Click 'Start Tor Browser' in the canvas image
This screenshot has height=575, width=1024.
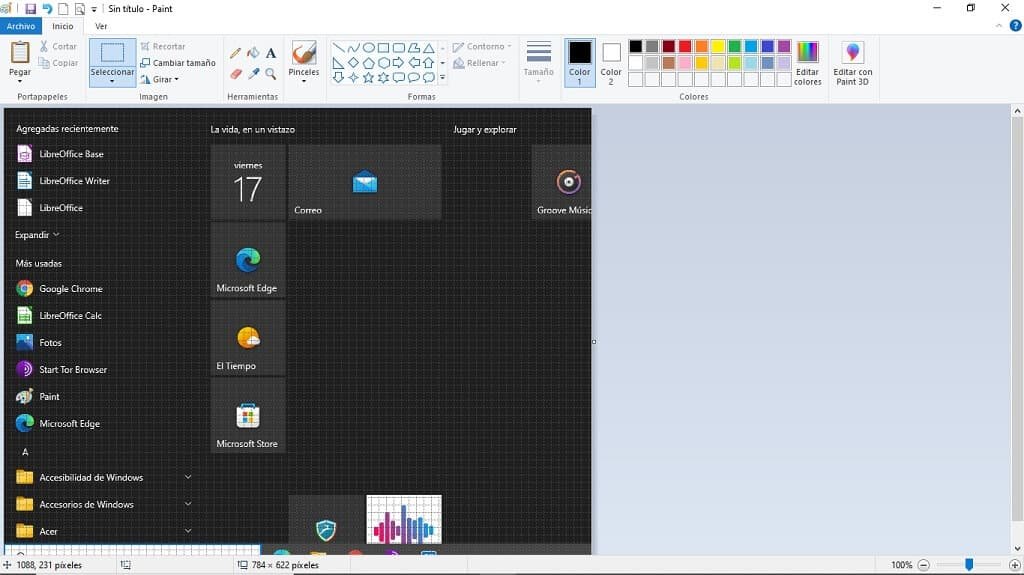[x=73, y=369]
